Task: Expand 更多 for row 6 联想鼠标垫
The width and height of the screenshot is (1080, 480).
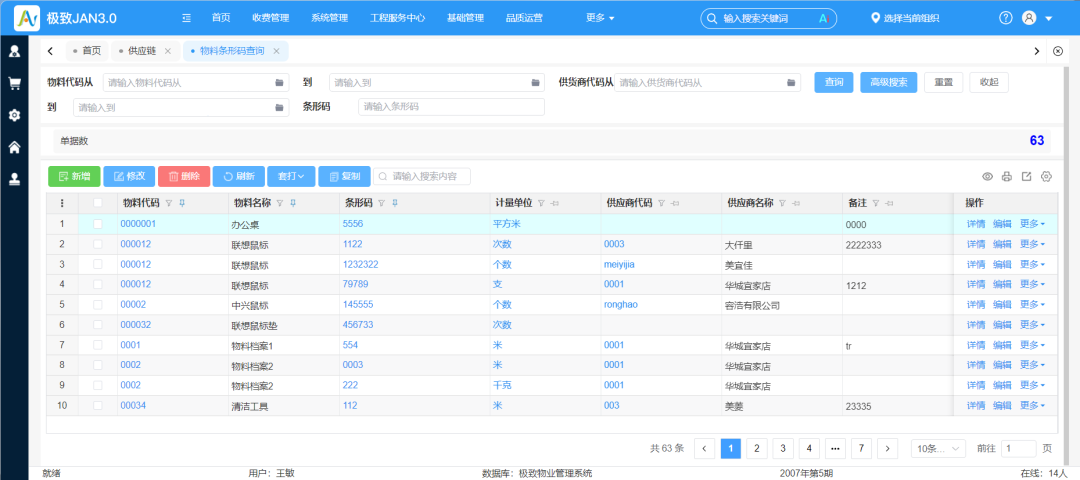Action: click(x=1032, y=325)
